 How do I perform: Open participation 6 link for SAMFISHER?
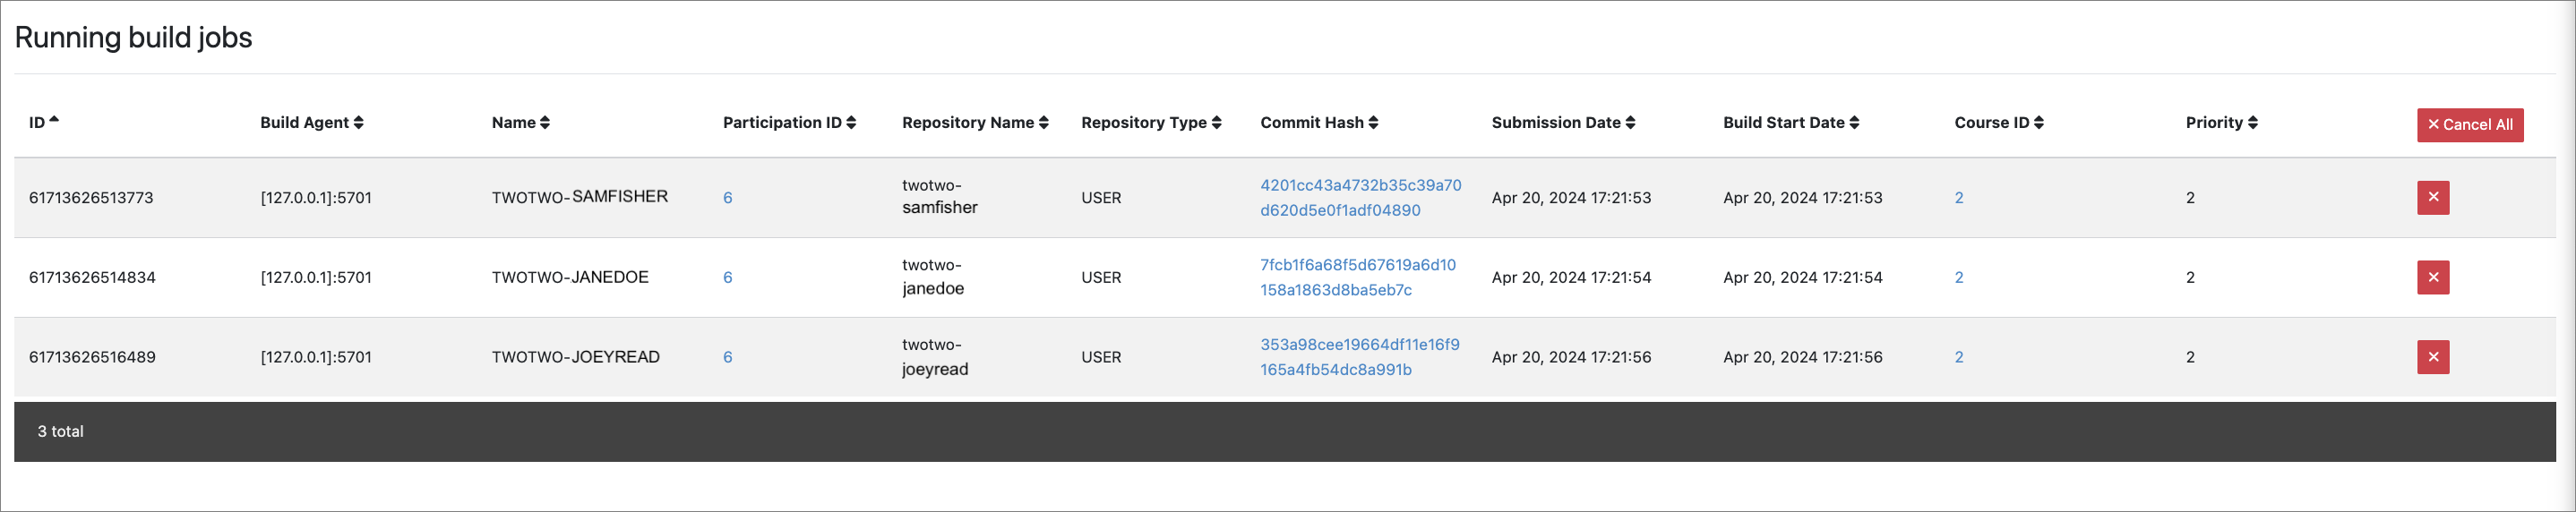point(727,198)
